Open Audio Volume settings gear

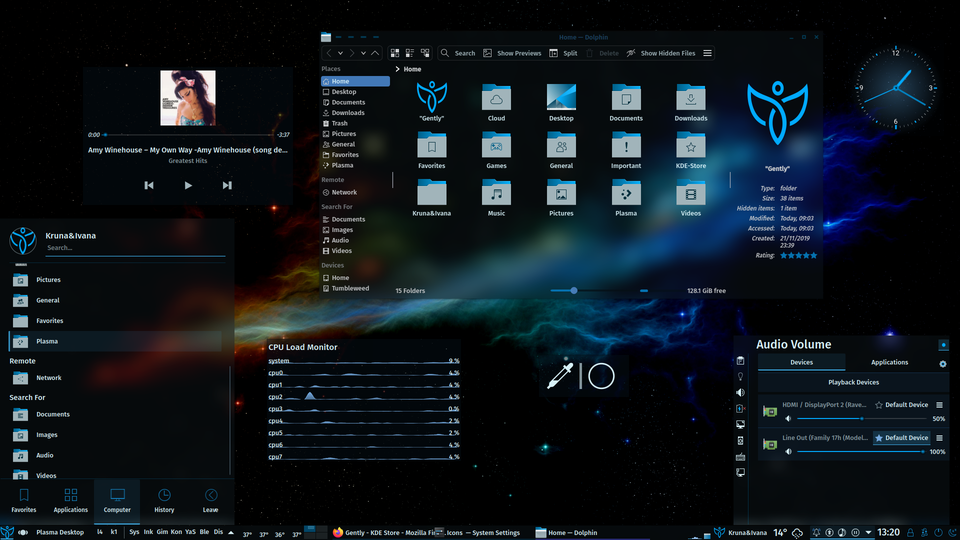[x=942, y=364]
